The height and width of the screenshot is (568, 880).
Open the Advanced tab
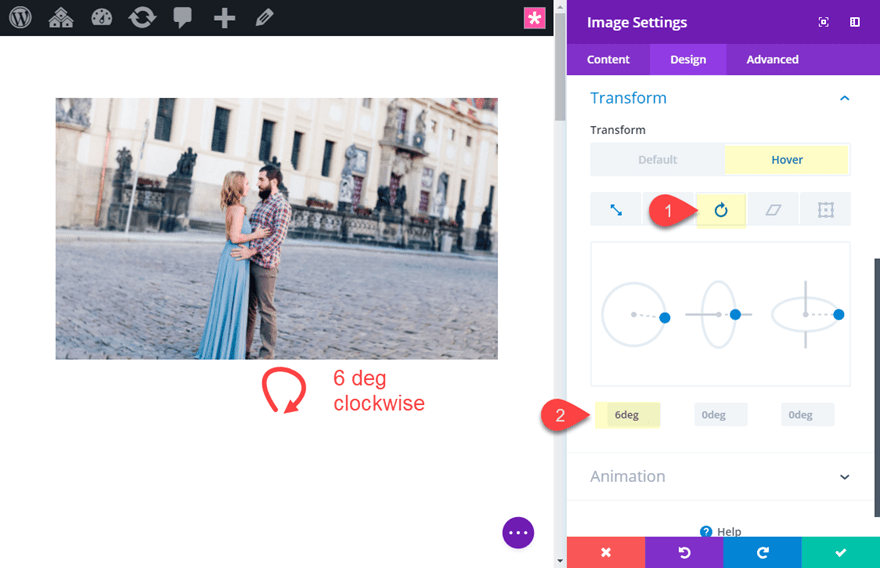pyautogui.click(x=772, y=60)
